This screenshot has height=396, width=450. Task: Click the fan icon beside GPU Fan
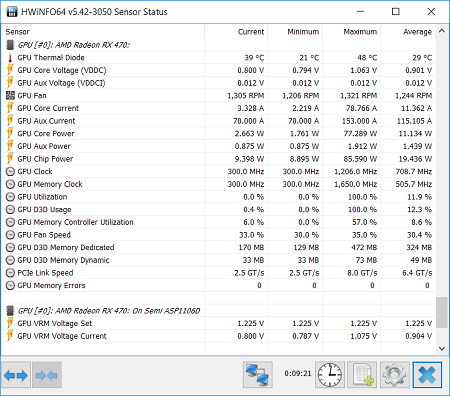[x=10, y=96]
